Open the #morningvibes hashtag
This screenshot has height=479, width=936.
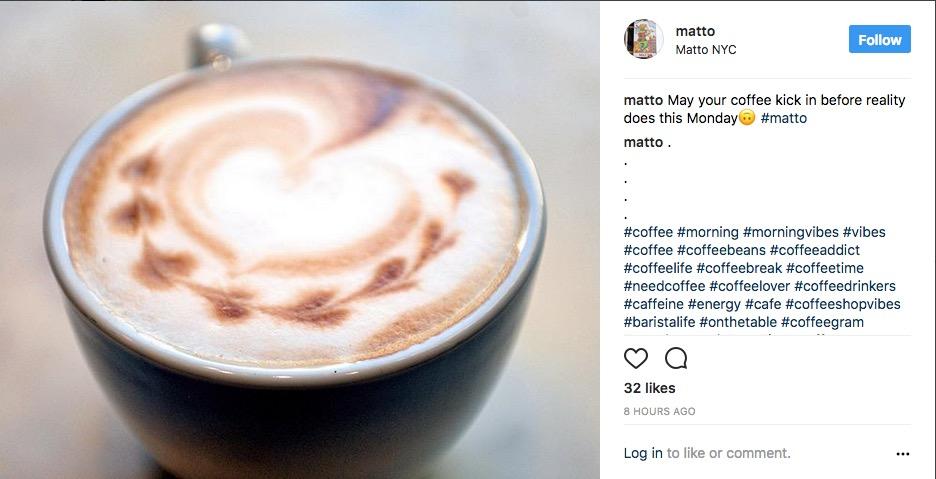click(790, 232)
